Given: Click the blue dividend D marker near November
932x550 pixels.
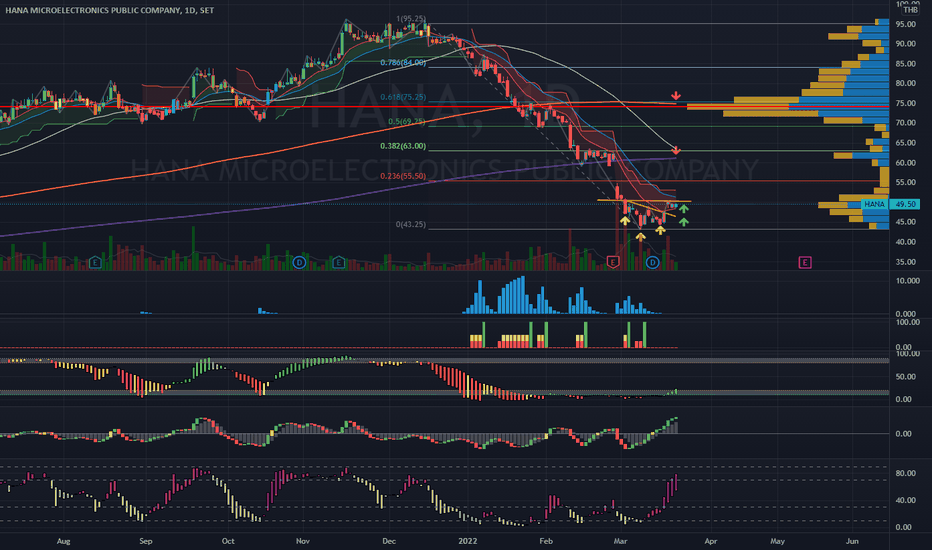Looking at the screenshot, I should (x=299, y=262).
